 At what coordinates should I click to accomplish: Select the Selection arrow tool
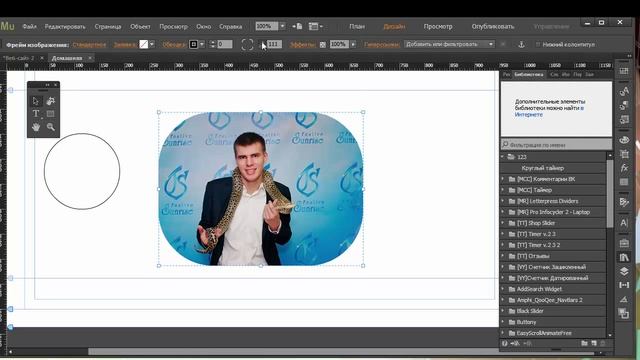36,101
